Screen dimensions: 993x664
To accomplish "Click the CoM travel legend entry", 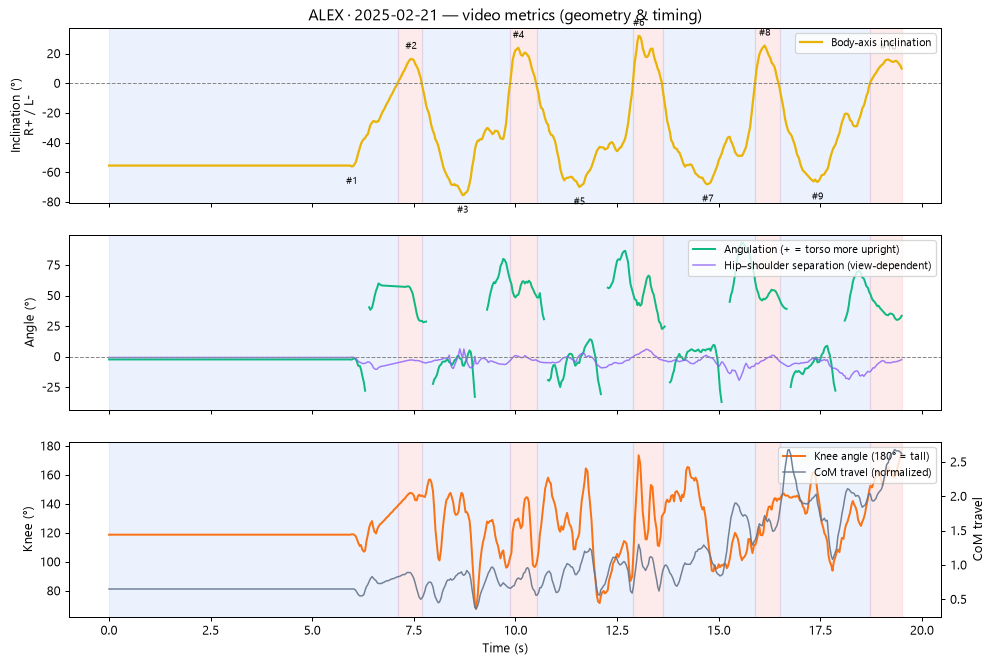I will click(857, 473).
